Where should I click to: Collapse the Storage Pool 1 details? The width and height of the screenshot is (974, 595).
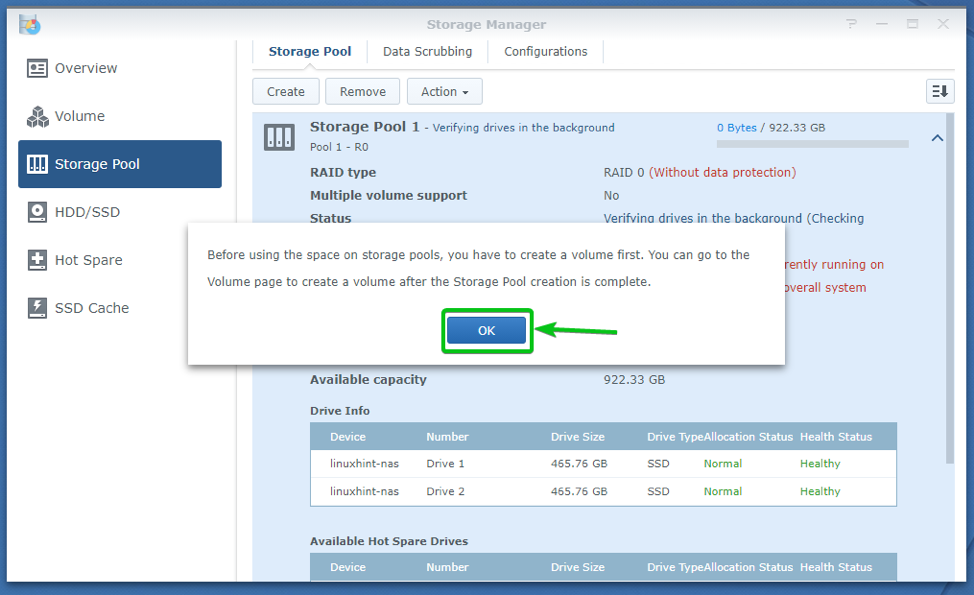click(x=937, y=138)
